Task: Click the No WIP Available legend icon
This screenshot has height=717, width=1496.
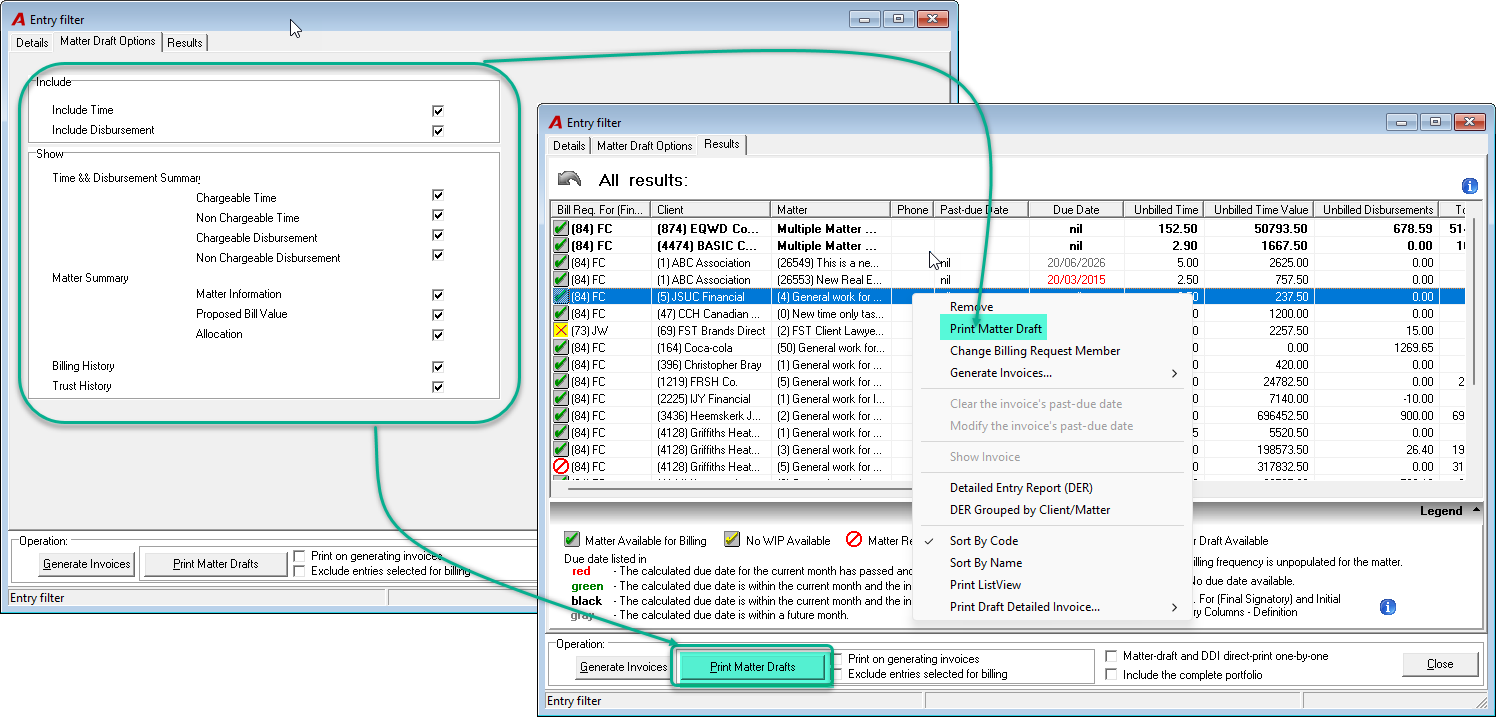Action: click(x=731, y=540)
